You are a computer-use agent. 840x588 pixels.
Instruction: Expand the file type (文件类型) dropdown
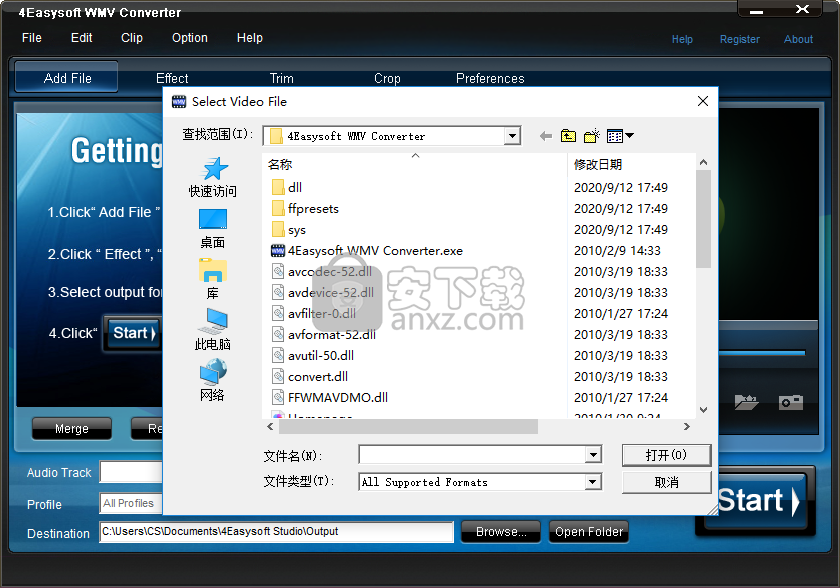coord(592,482)
